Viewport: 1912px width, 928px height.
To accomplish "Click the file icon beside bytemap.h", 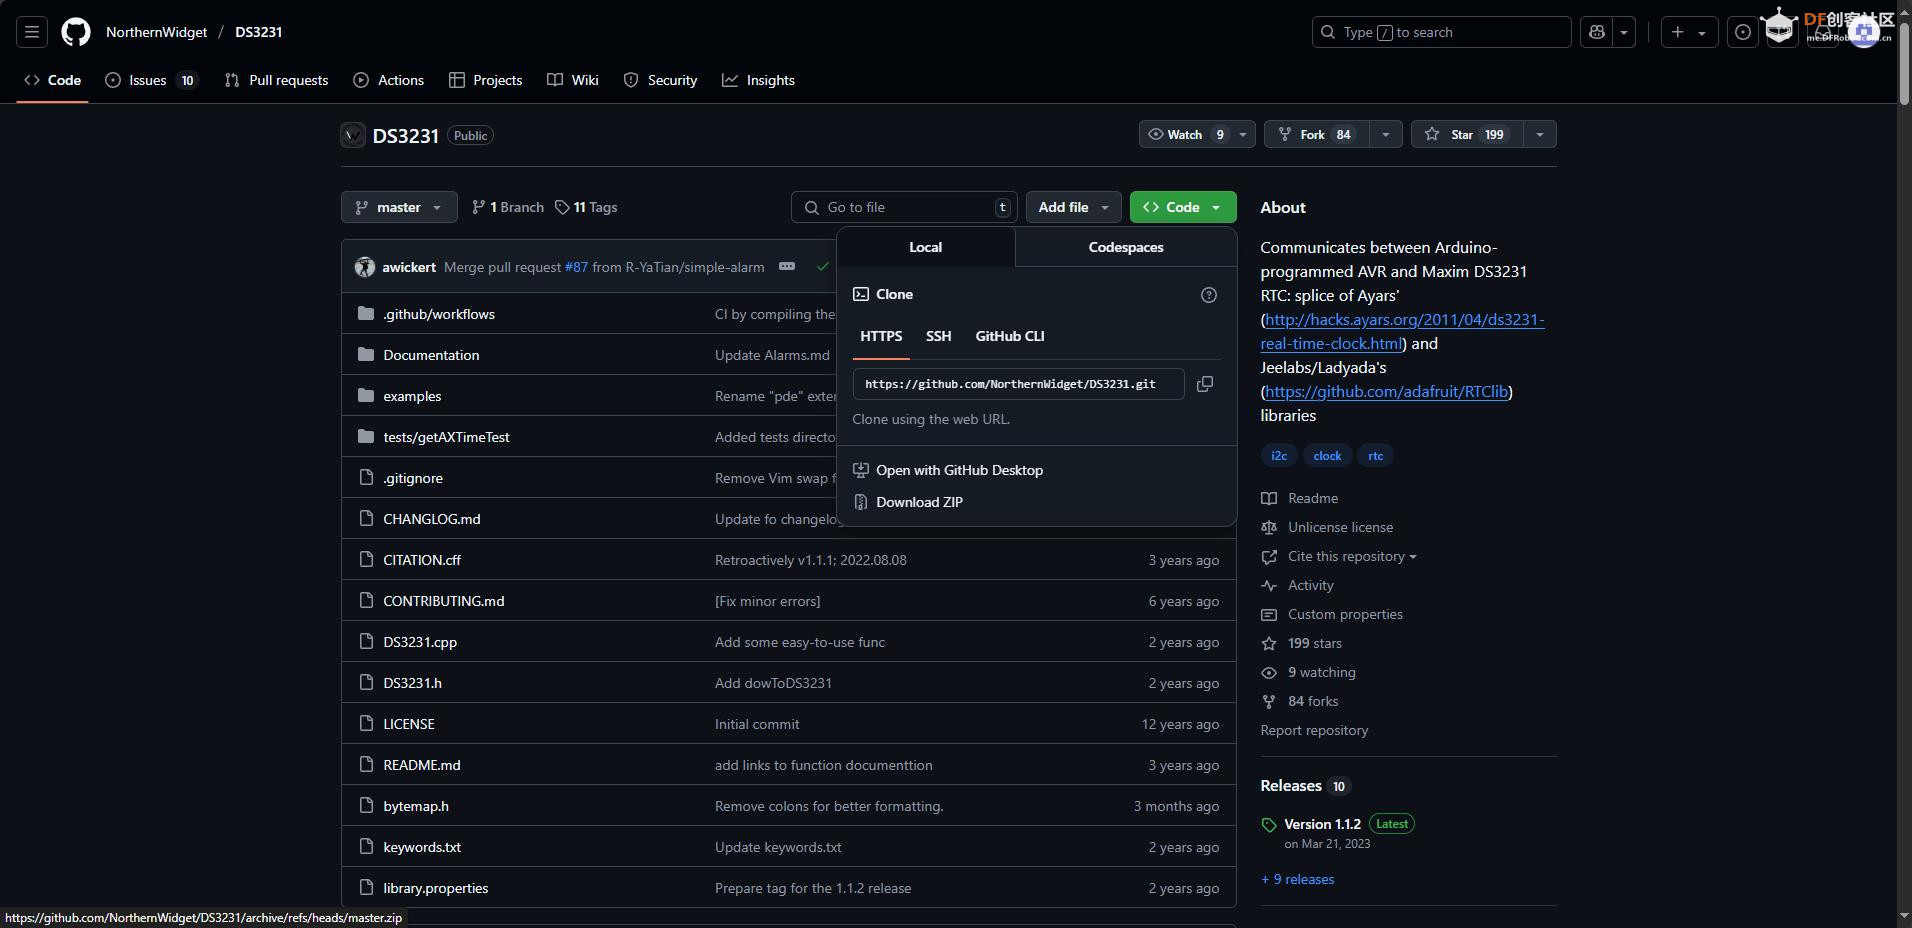I will (366, 806).
